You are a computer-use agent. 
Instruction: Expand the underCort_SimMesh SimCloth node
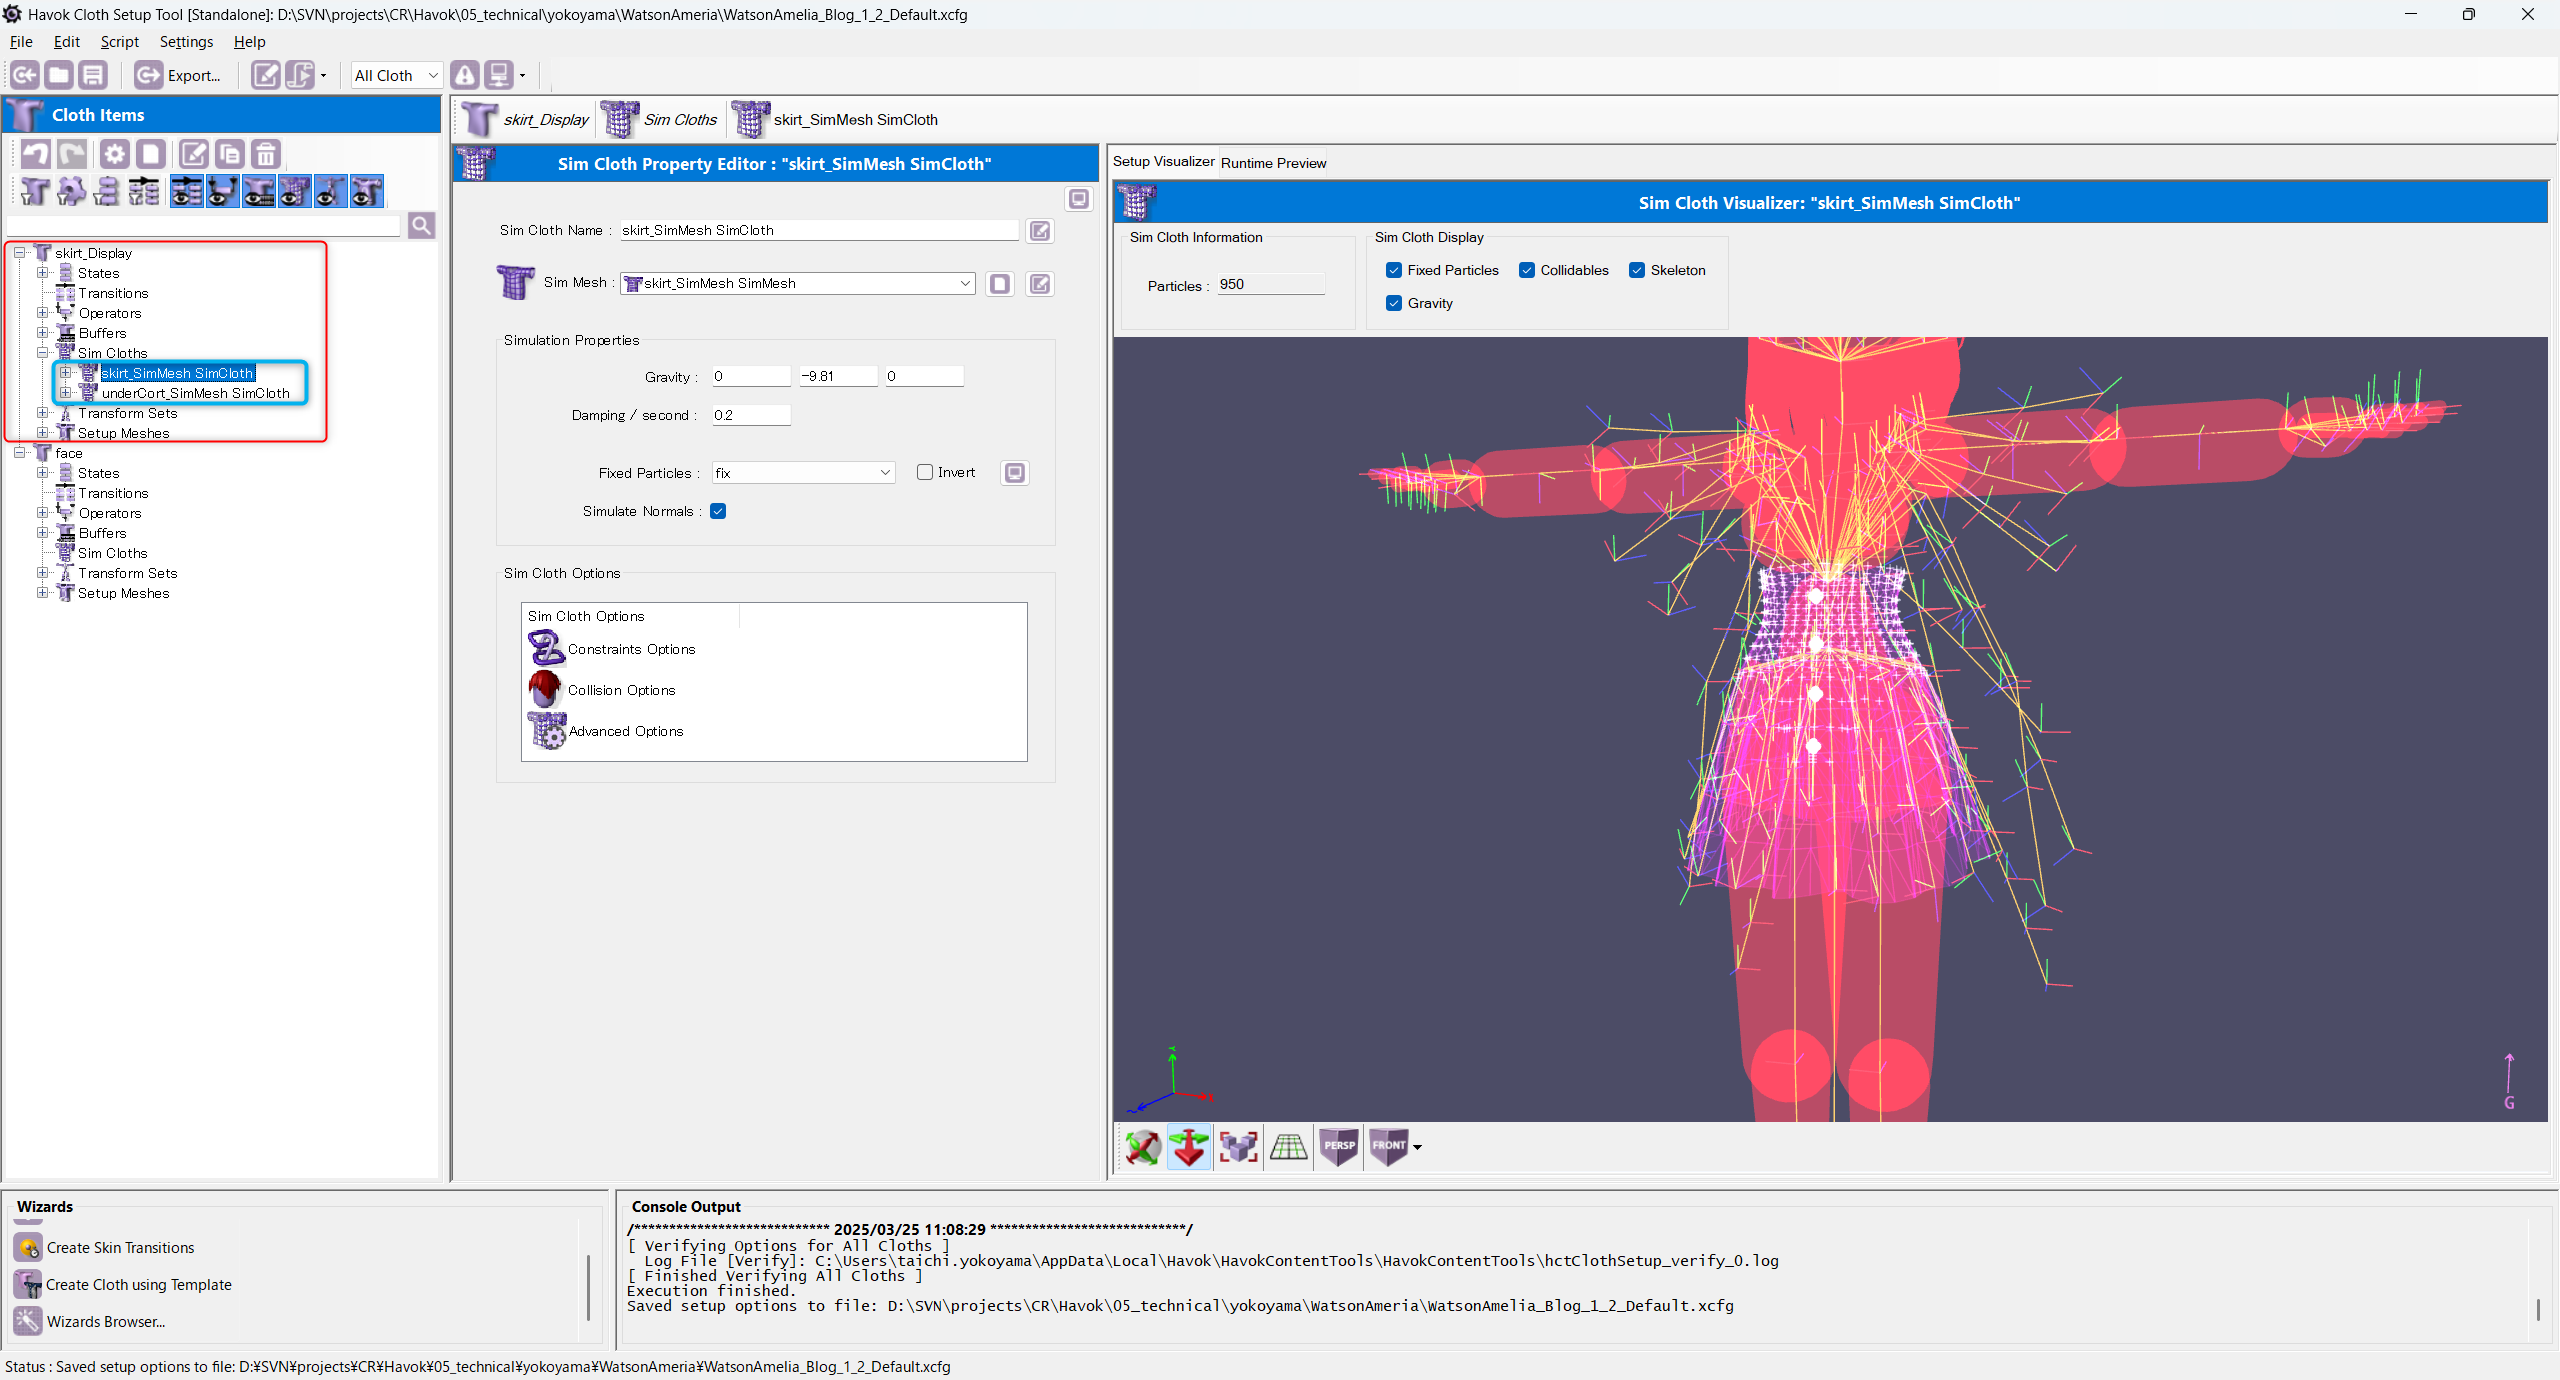click(x=66, y=393)
